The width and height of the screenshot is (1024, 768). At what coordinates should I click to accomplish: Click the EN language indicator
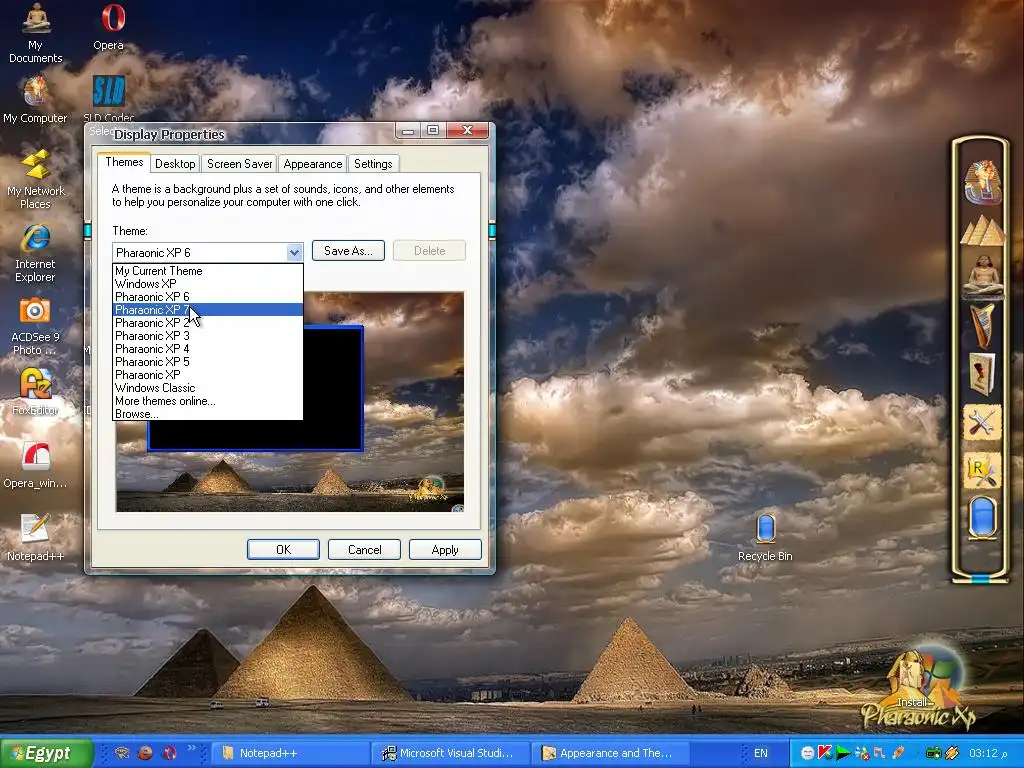click(761, 753)
